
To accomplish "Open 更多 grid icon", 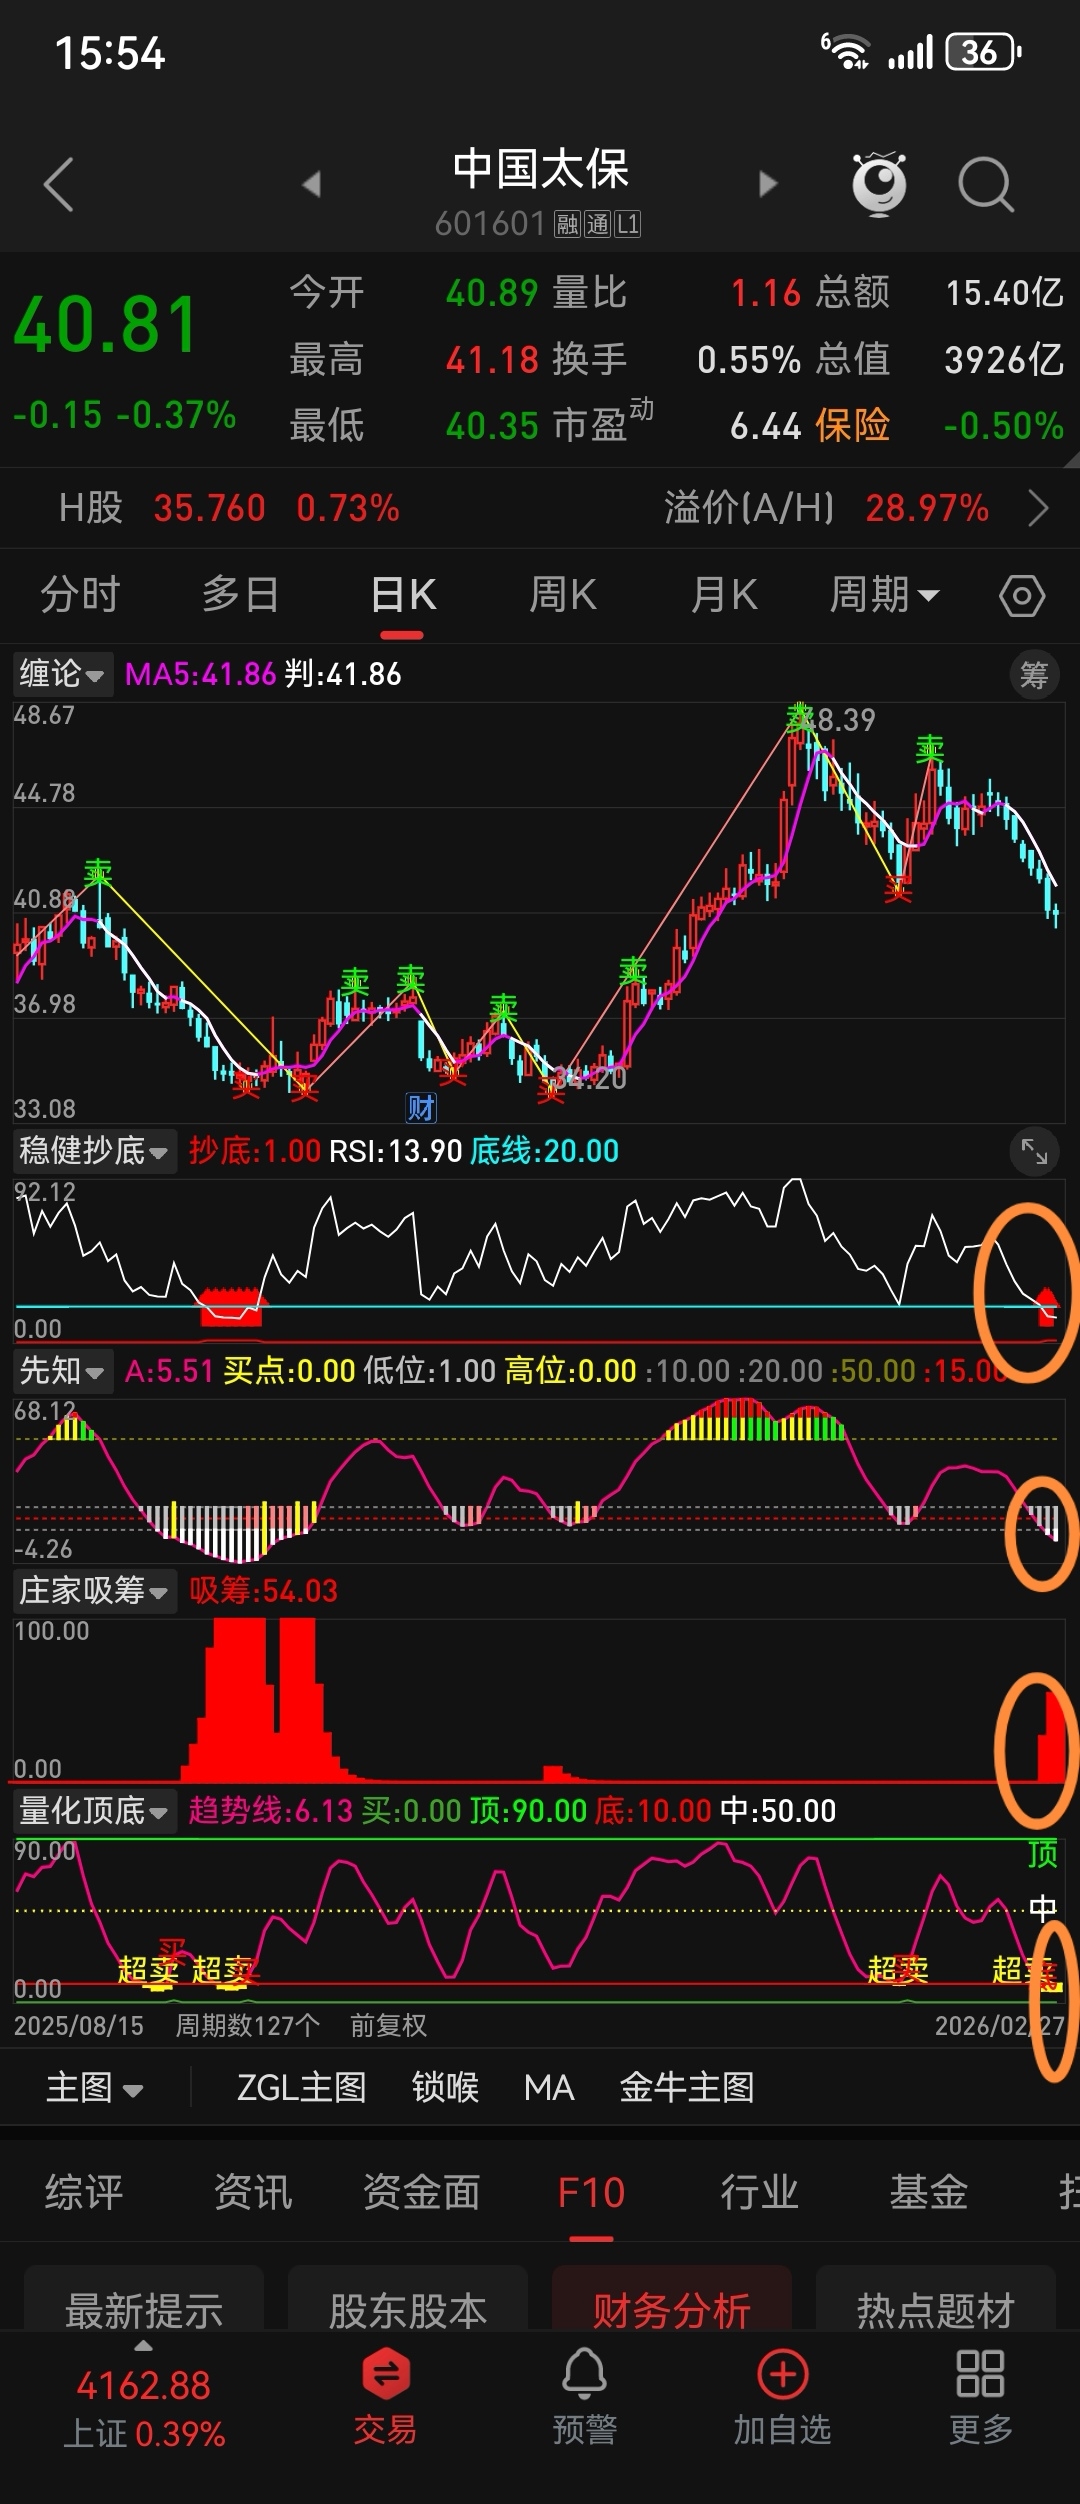I will pos(980,2396).
